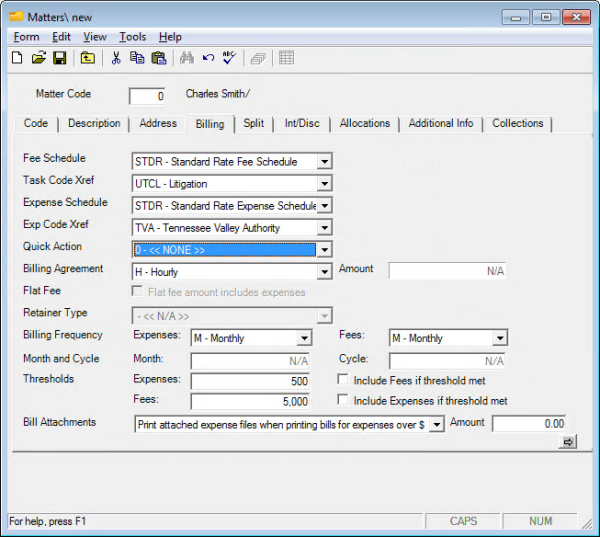Viewport: 600px width, 537px height.
Task: Select the Allocations tab
Action: [x=364, y=124]
